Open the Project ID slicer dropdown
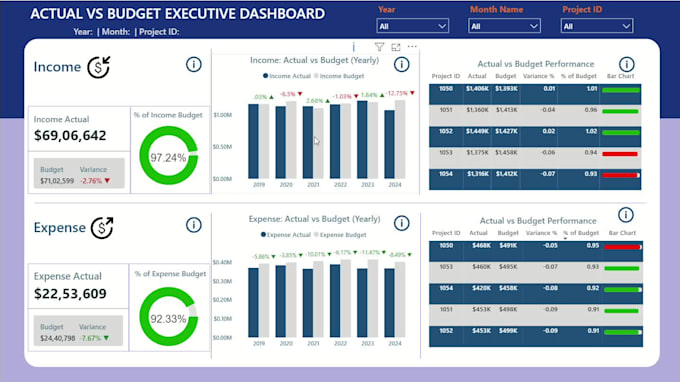 click(596, 26)
